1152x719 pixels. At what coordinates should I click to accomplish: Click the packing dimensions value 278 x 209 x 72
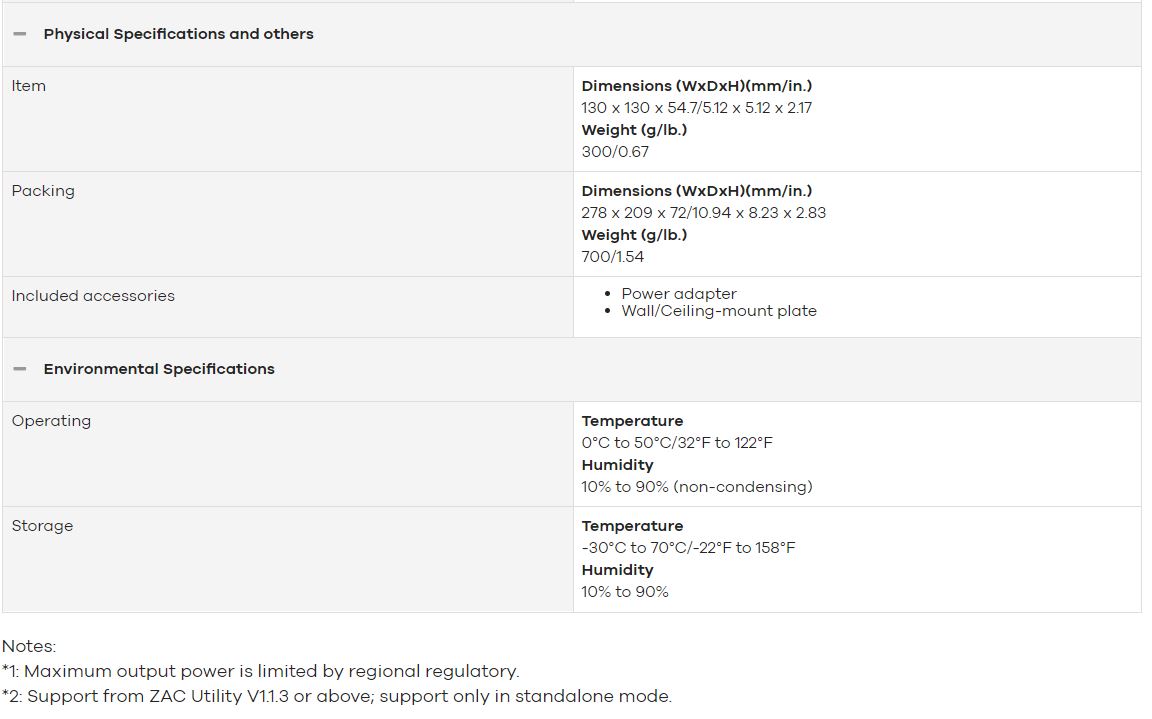(704, 213)
